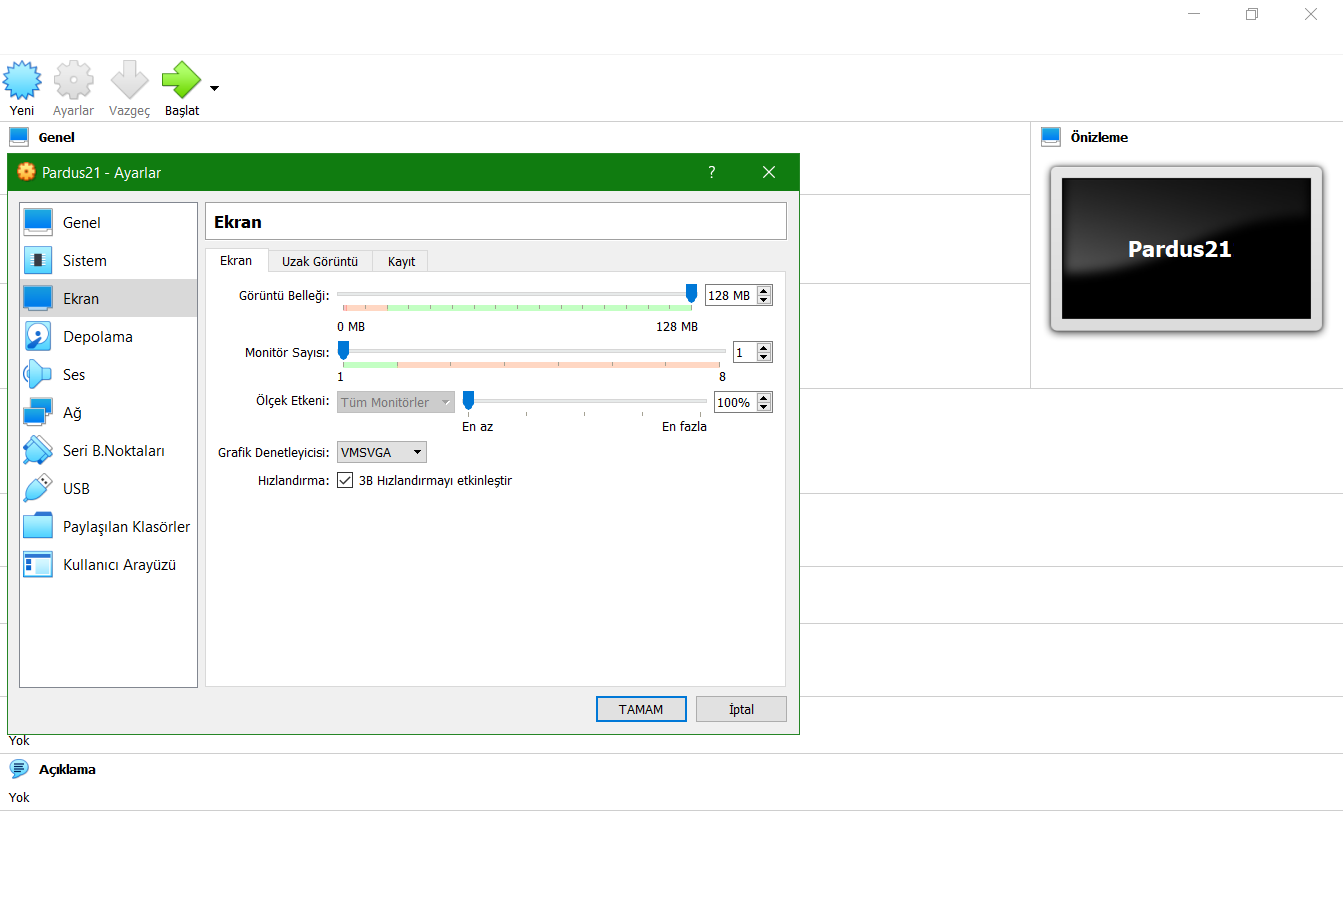Click the monitor count input field
1343x900 pixels.
(x=745, y=352)
